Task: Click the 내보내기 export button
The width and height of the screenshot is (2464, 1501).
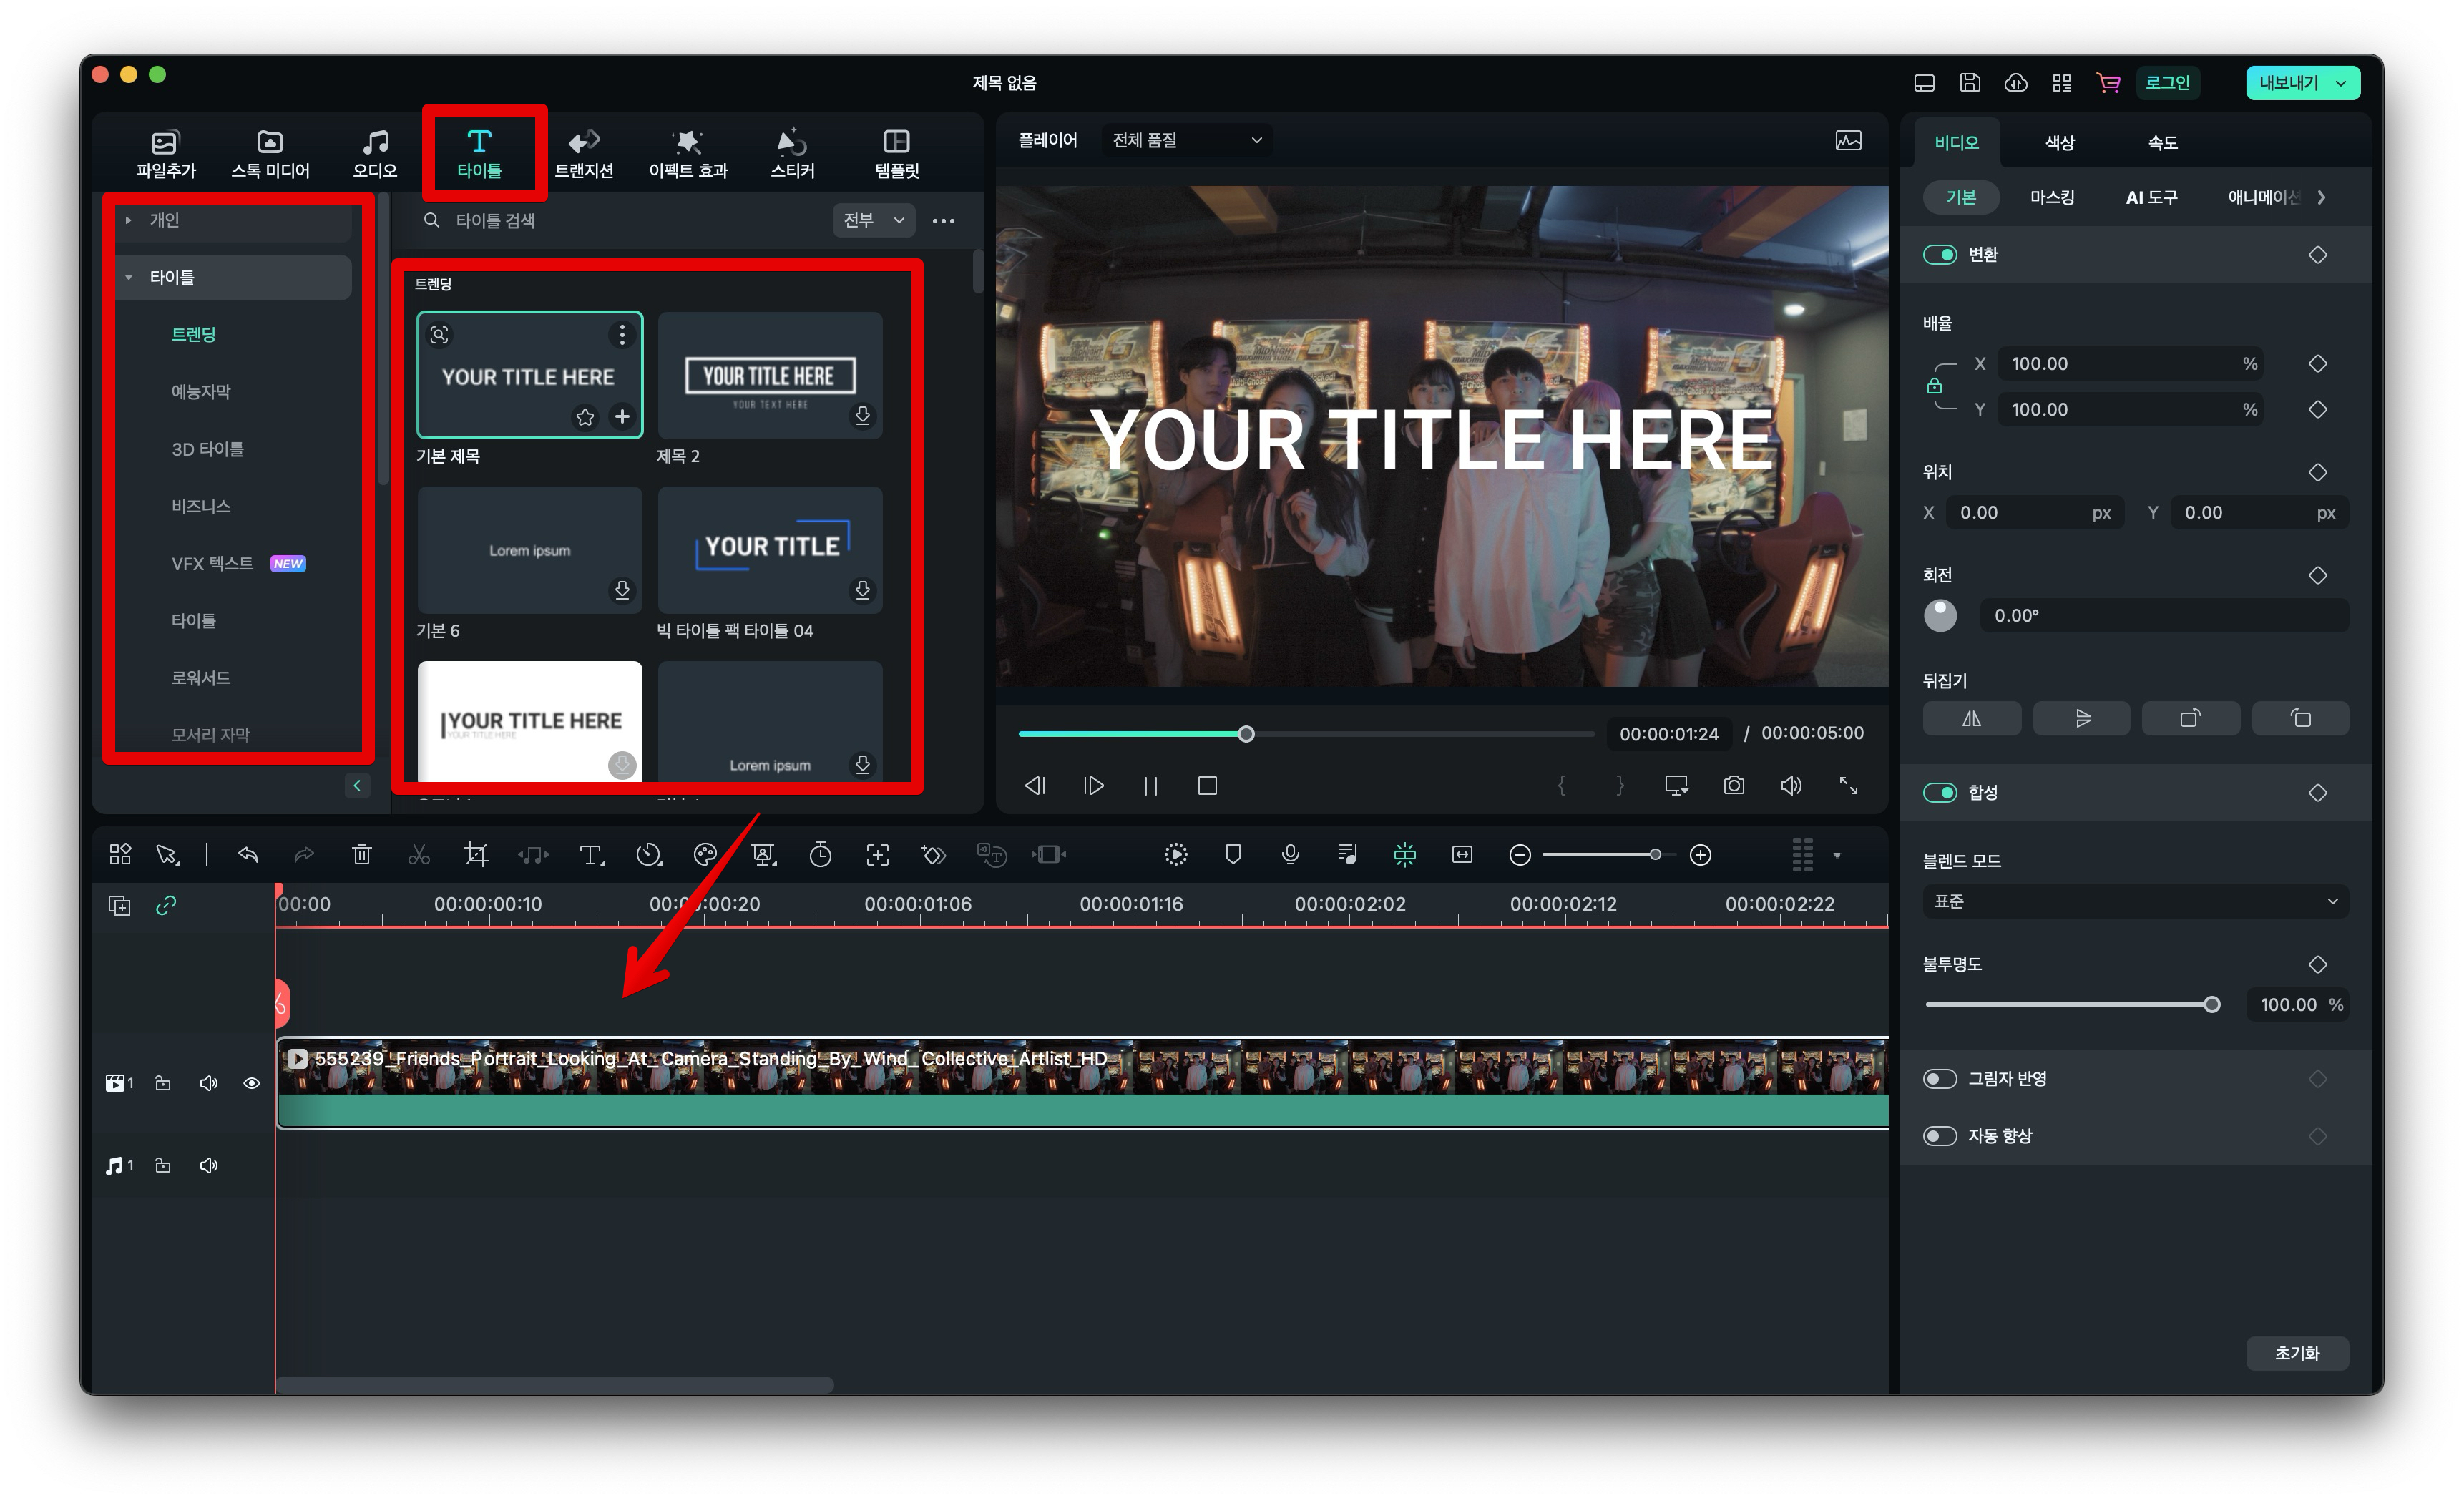Action: click(x=2289, y=83)
